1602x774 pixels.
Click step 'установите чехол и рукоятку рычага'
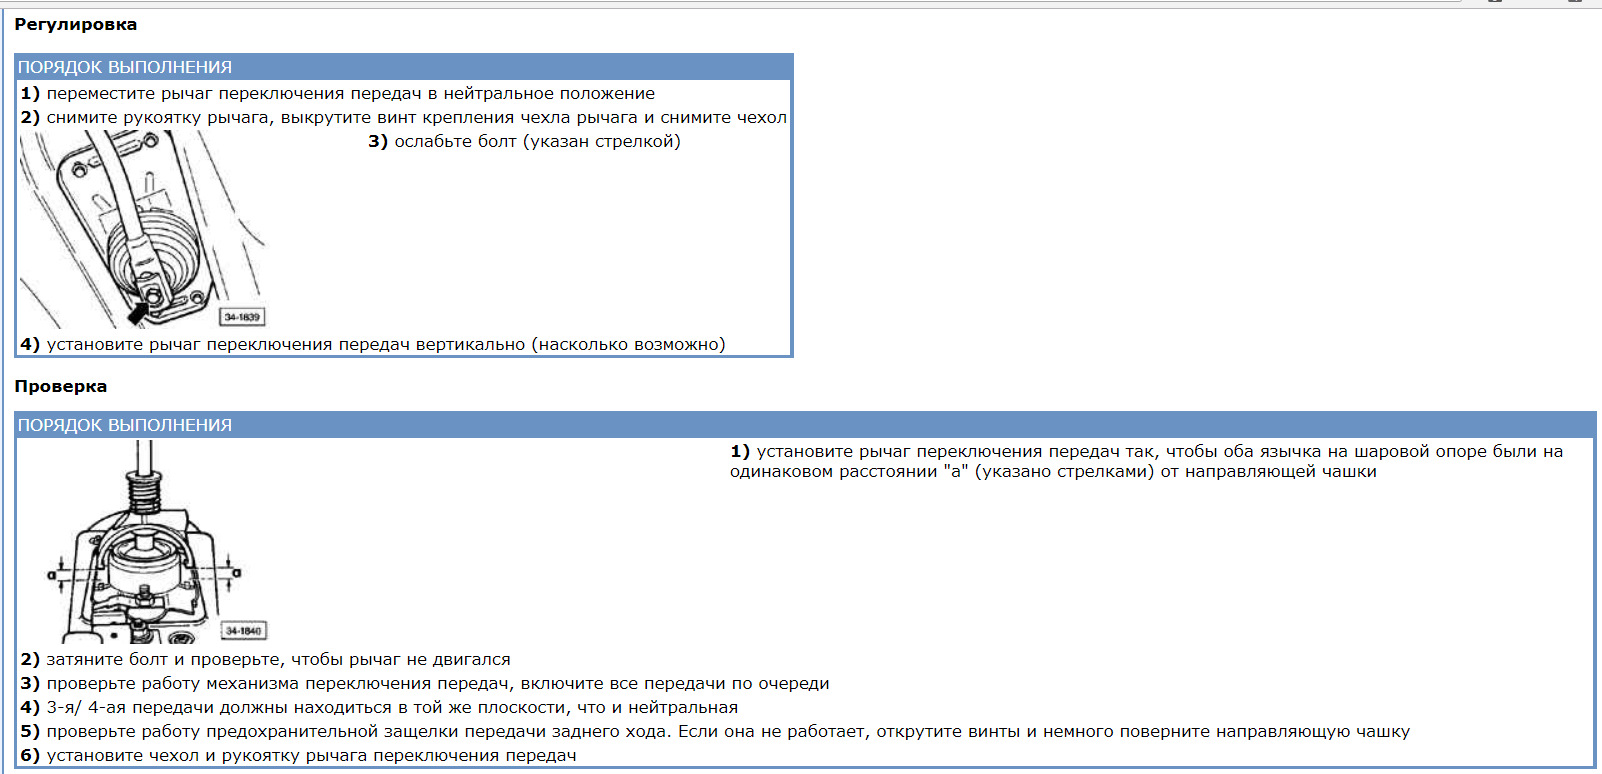click(299, 755)
